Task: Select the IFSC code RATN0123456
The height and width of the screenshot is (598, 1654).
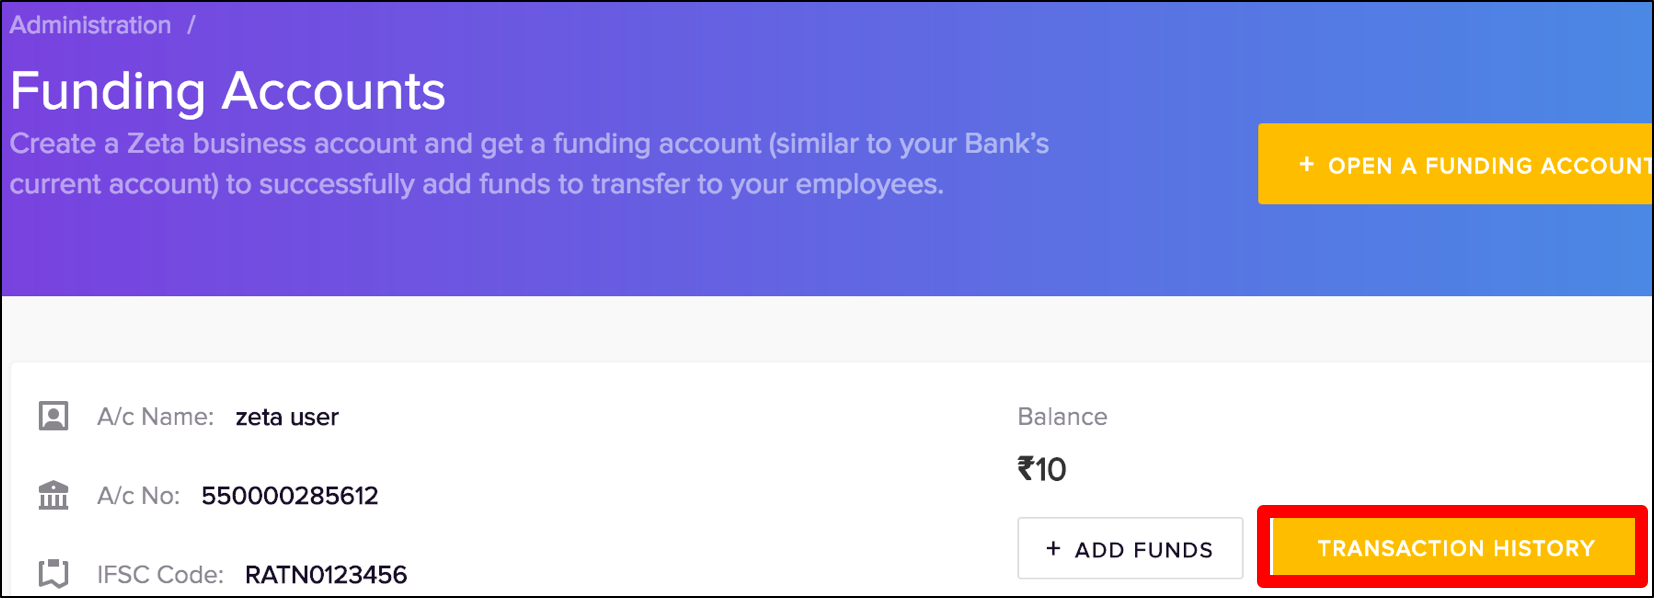Action: [326, 575]
